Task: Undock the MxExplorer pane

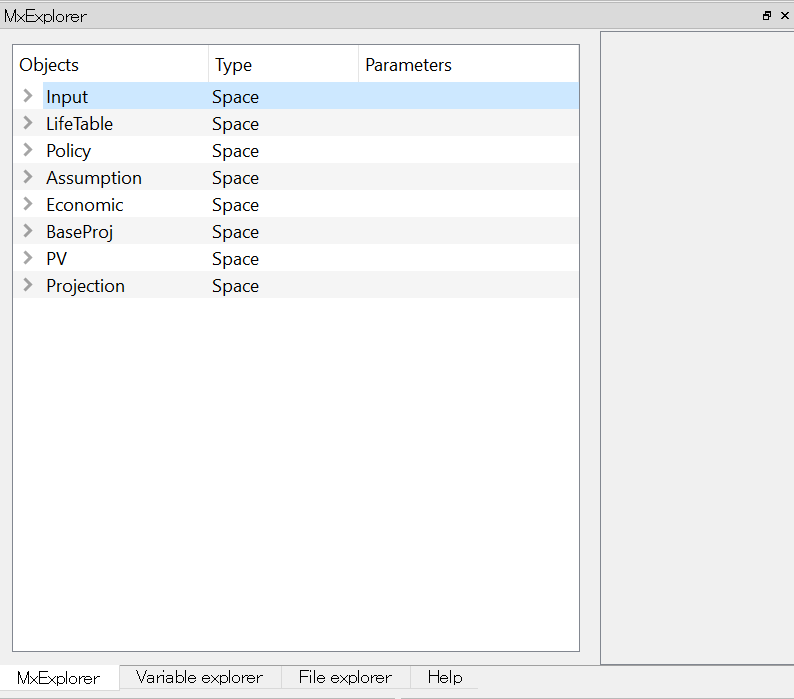Action: [x=767, y=16]
